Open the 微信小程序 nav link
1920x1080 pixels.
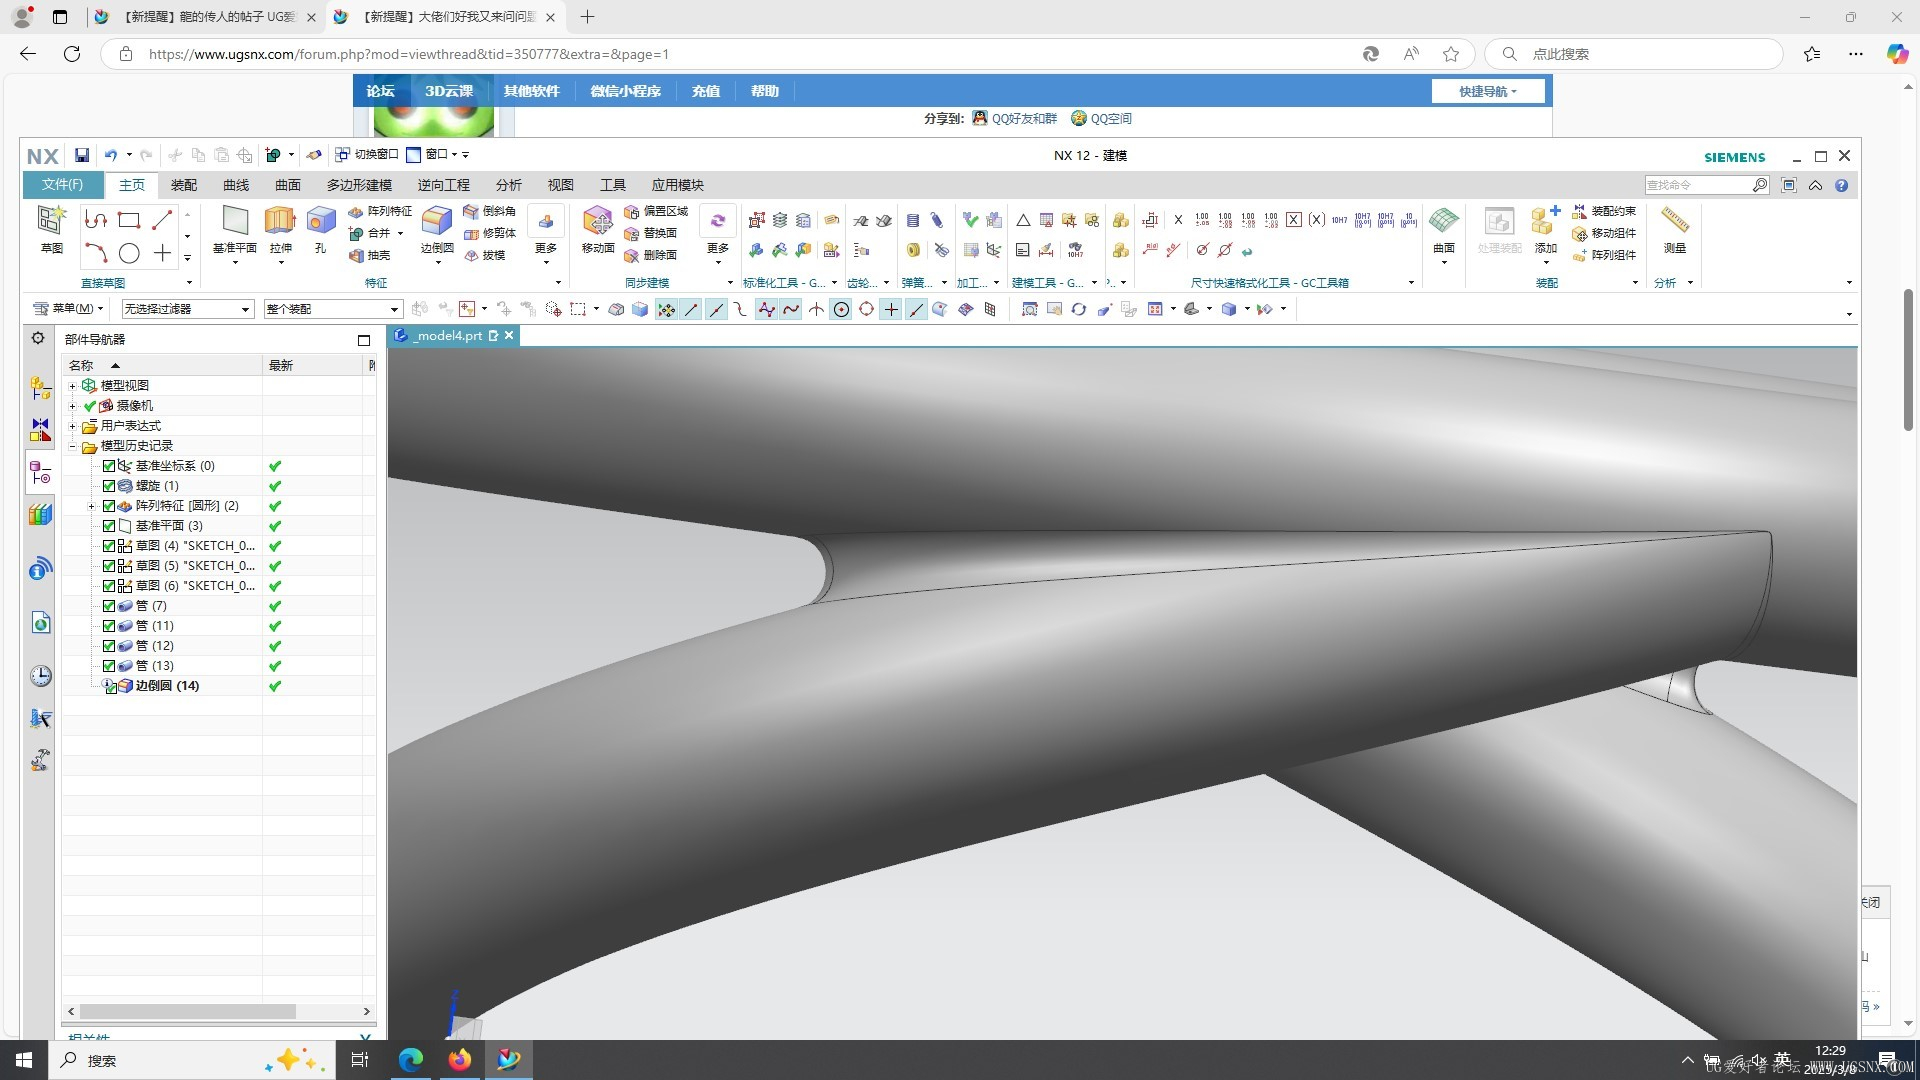point(626,91)
